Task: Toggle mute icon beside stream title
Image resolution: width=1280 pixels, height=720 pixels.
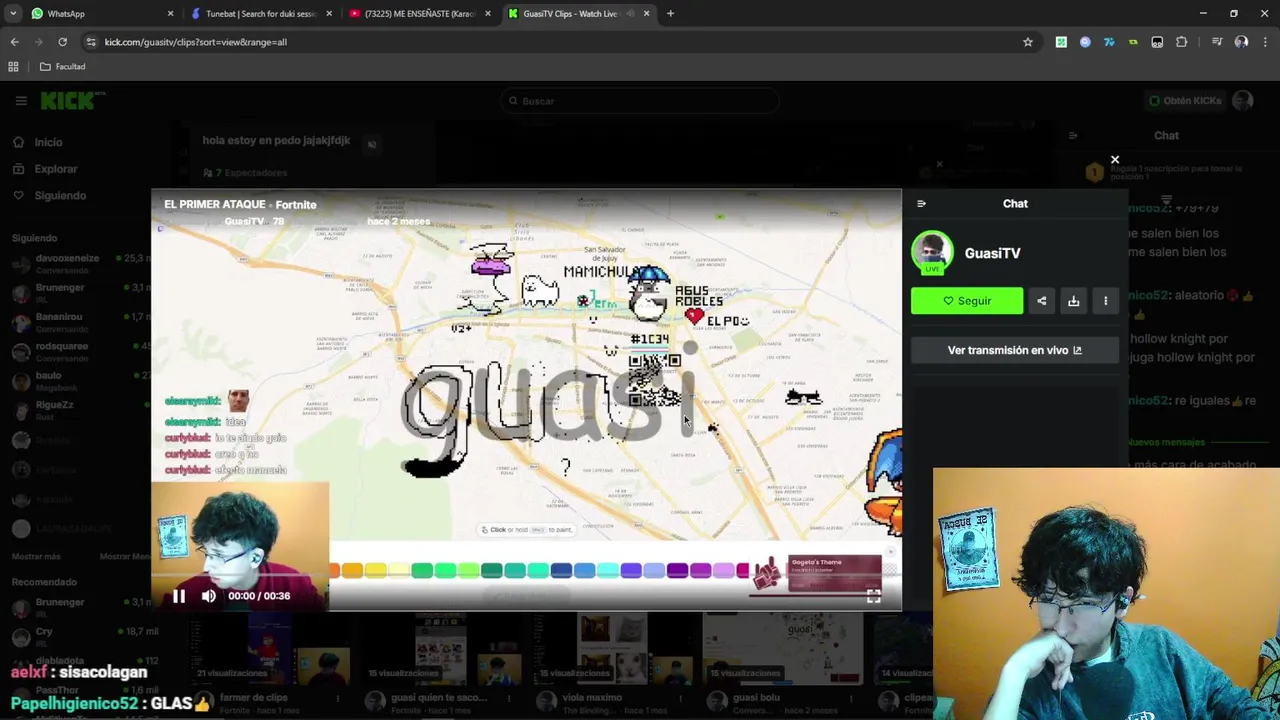Action: point(371,144)
